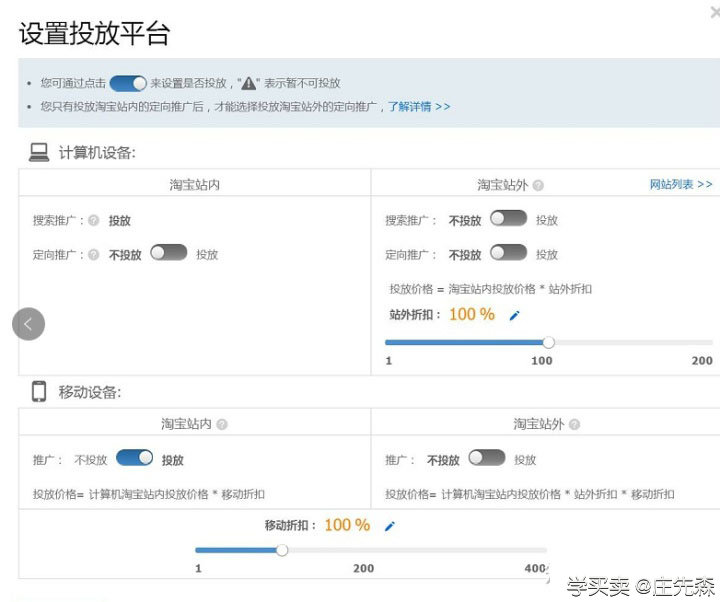Click the laptop icon beside 计算机设备
720x602 pixels.
(39, 152)
